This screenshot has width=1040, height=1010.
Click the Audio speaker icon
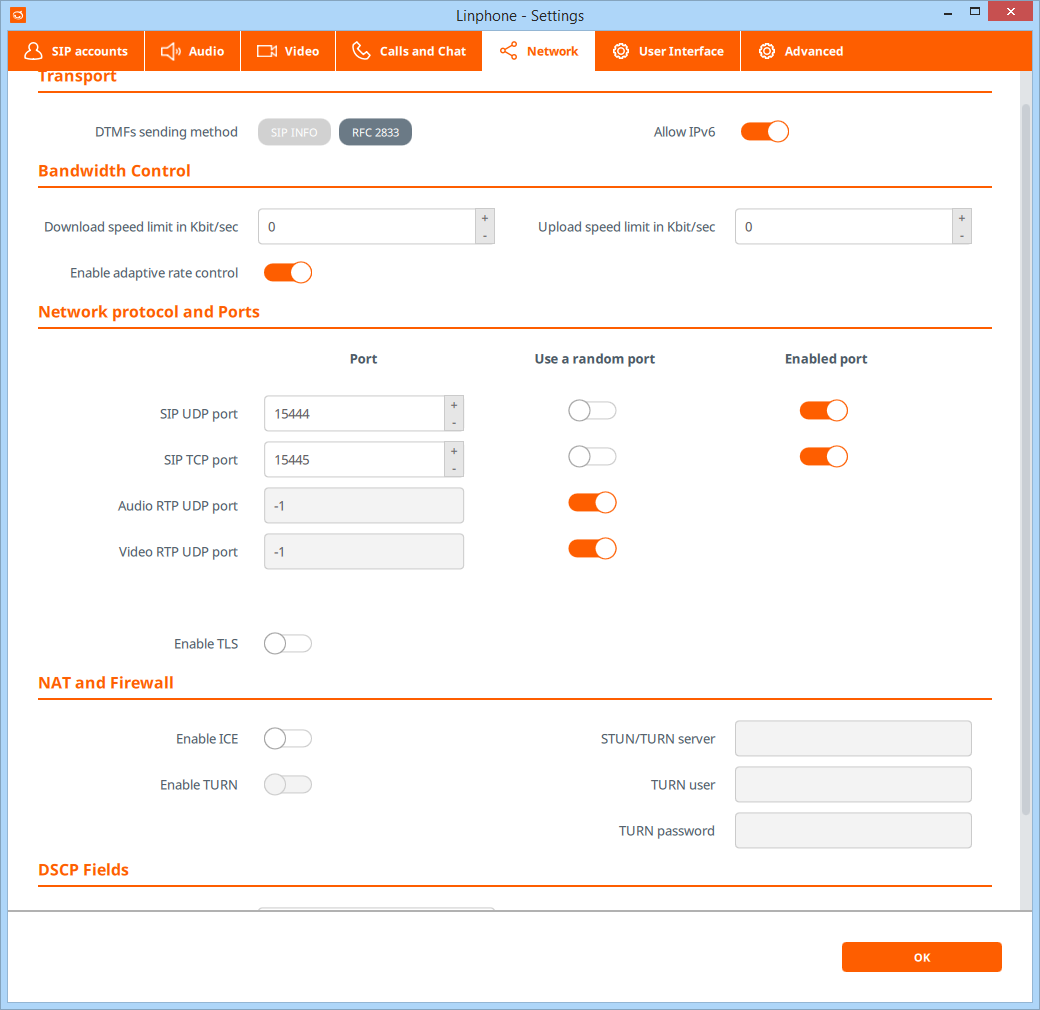point(170,51)
